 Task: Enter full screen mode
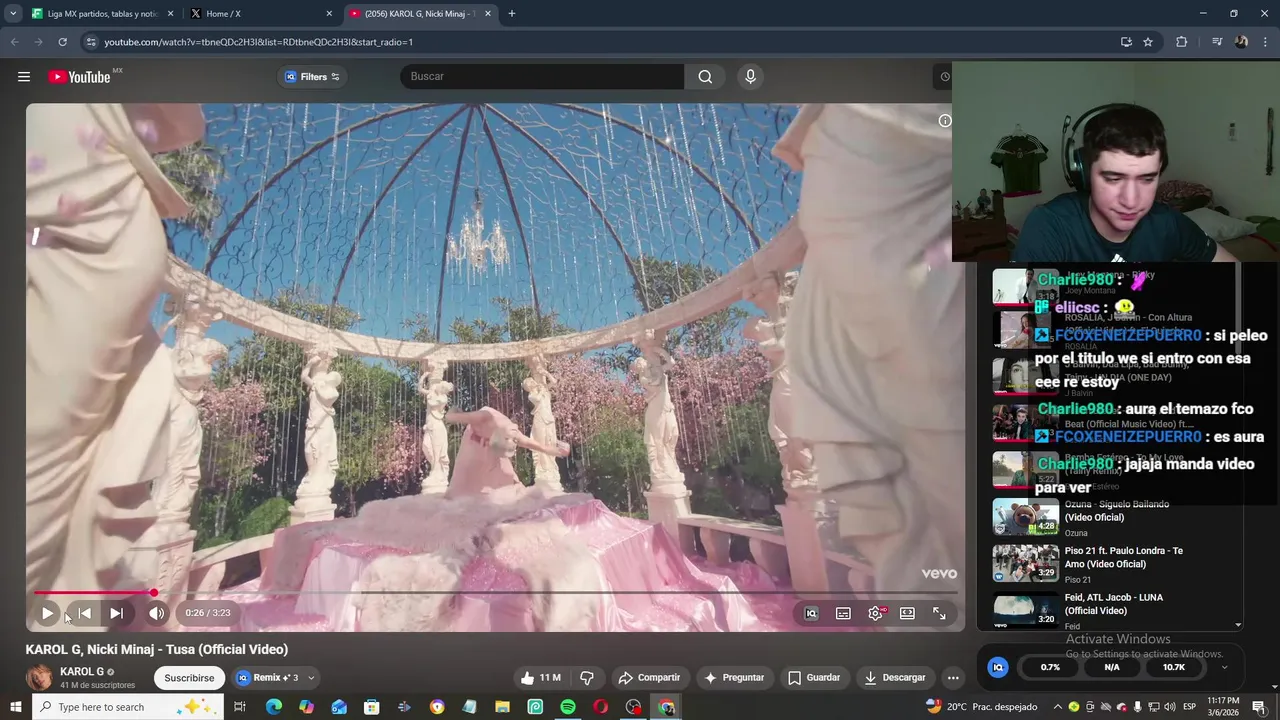point(939,613)
